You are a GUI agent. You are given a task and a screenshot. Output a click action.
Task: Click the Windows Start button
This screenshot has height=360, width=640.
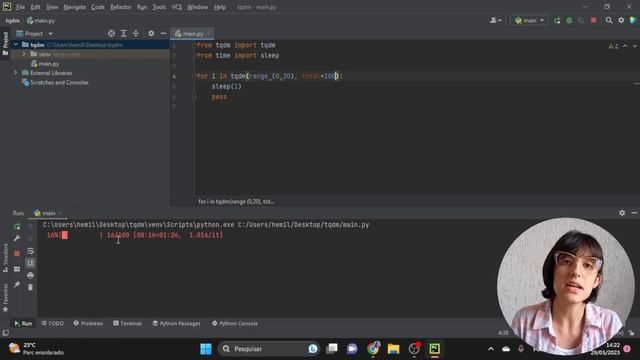point(206,349)
